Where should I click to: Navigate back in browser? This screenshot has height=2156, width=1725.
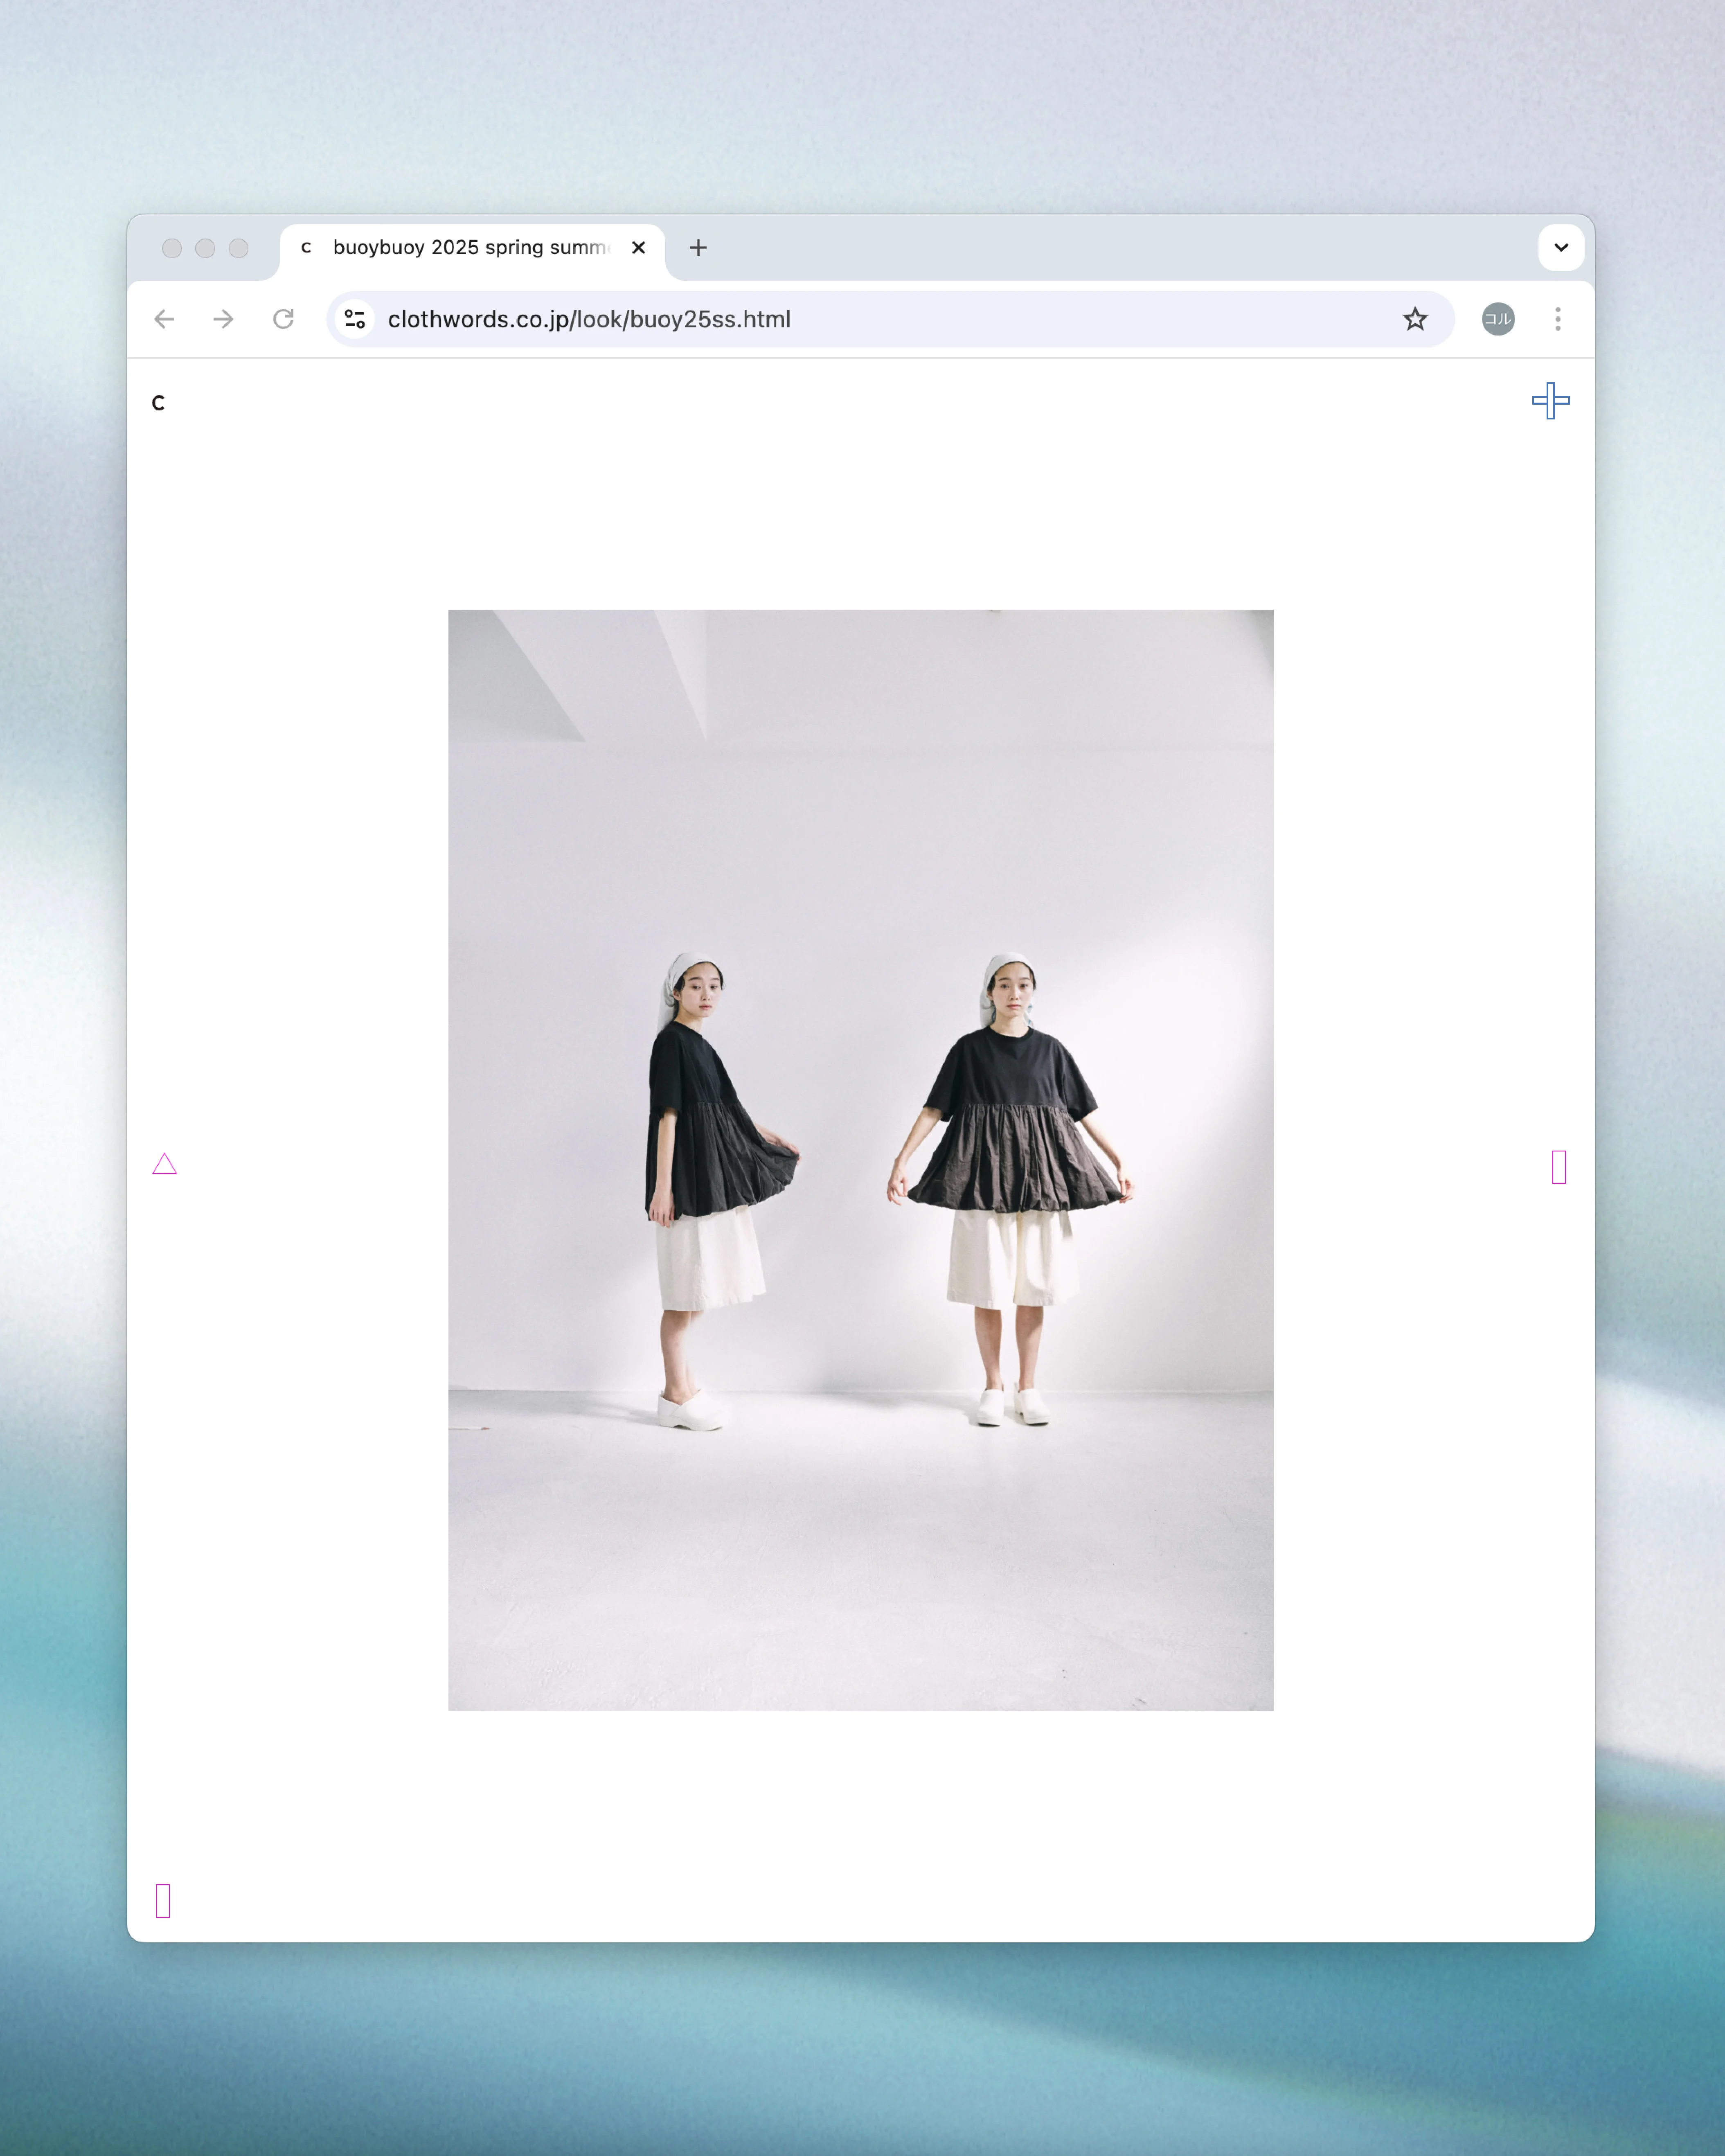point(164,319)
